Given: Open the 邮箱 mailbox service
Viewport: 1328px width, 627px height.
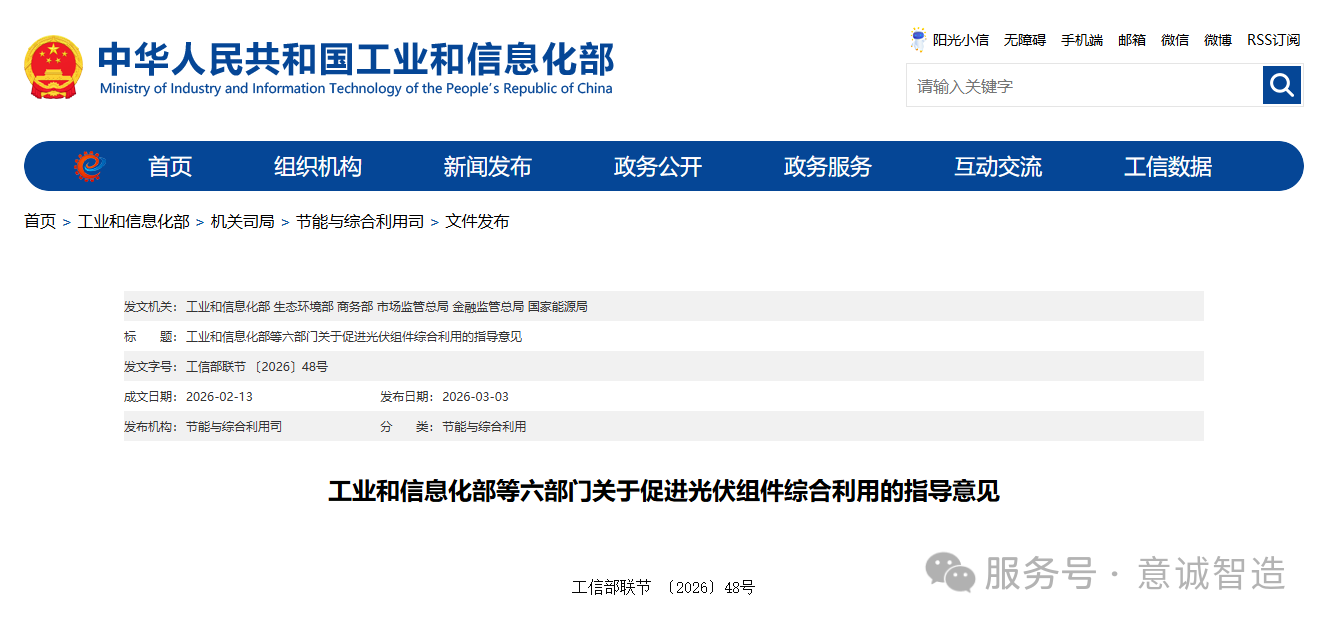Looking at the screenshot, I should coord(1132,39).
